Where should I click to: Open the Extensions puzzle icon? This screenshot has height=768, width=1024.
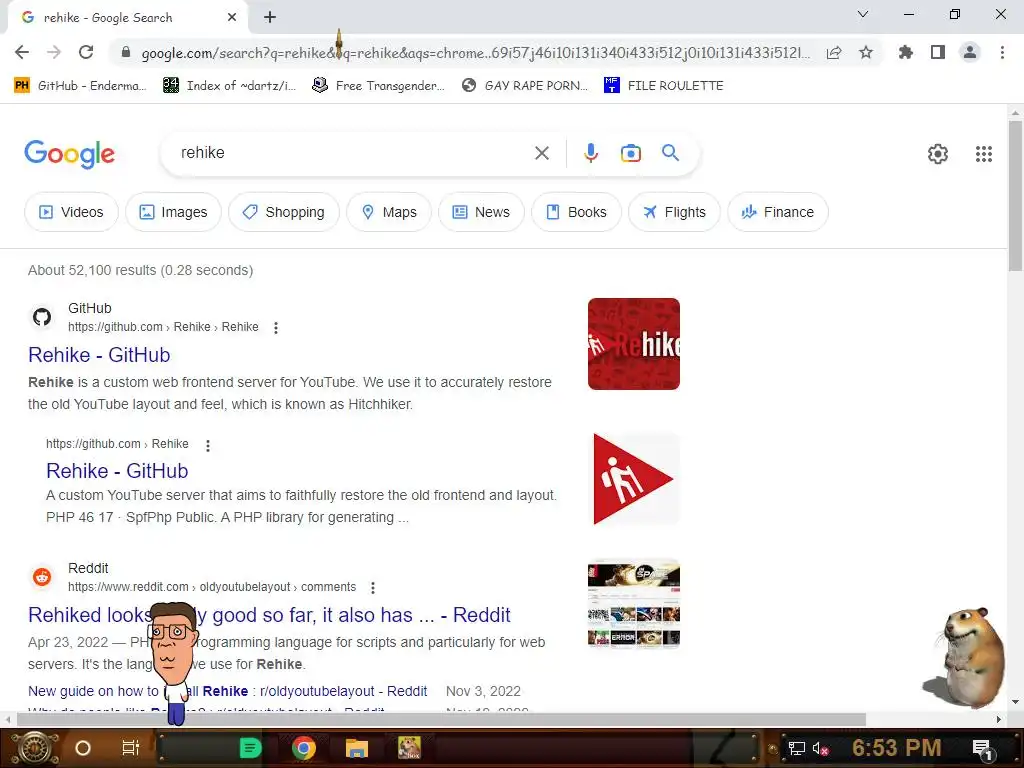(x=905, y=52)
